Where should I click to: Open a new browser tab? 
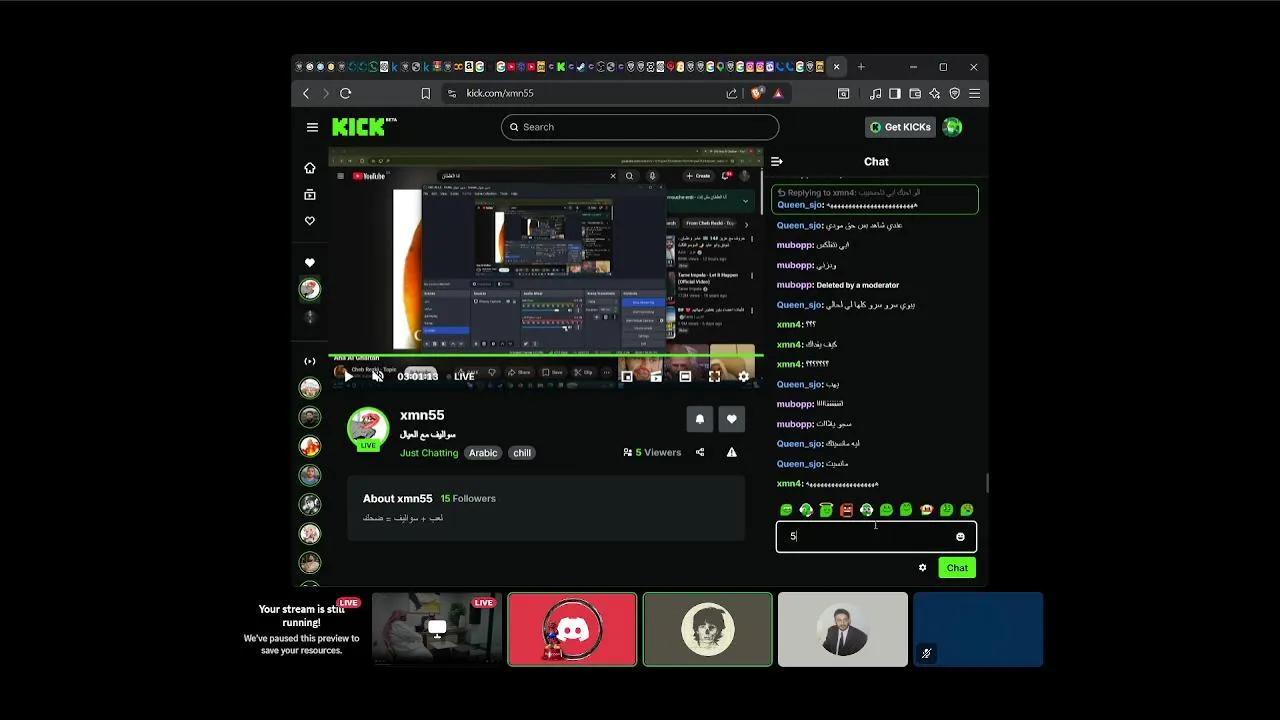861,67
